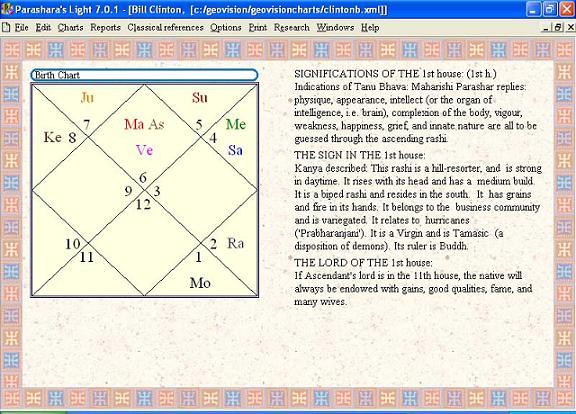
Task: Open the Windows menu
Action: pyautogui.click(x=335, y=28)
